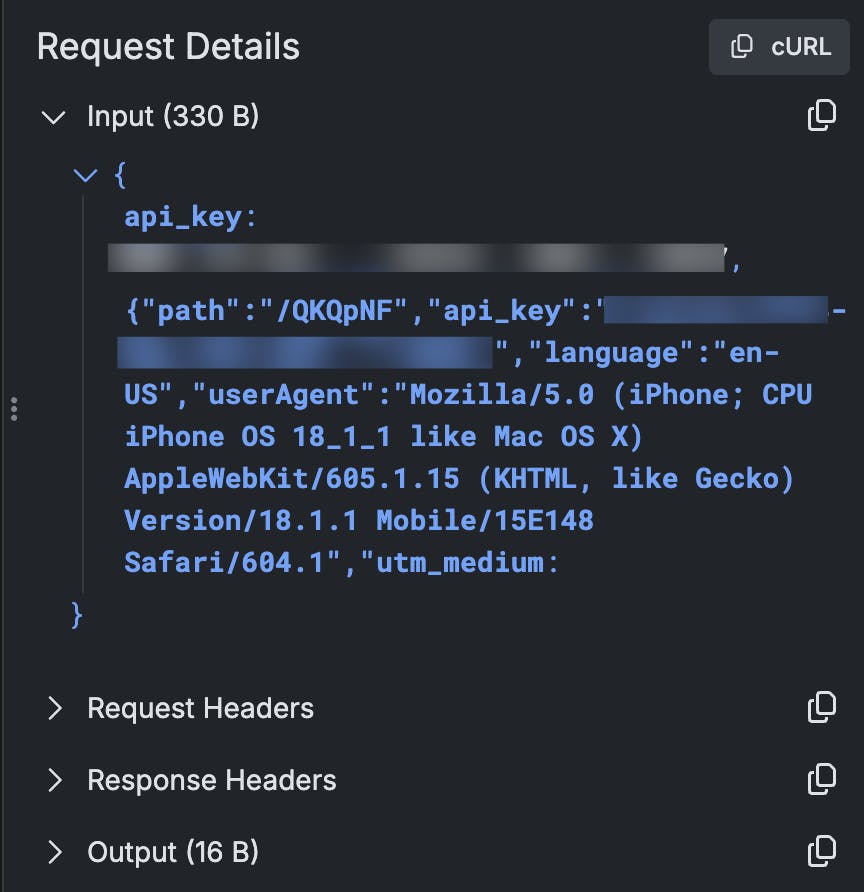
Task: Click the Request Details heading
Action: [x=168, y=47]
